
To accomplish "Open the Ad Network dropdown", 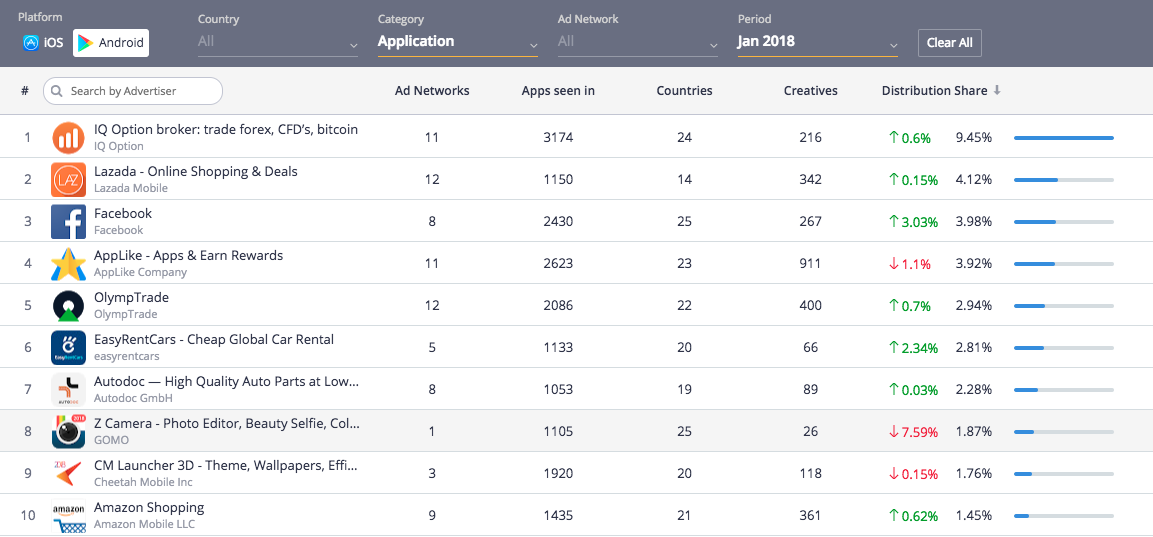I will [638, 42].
